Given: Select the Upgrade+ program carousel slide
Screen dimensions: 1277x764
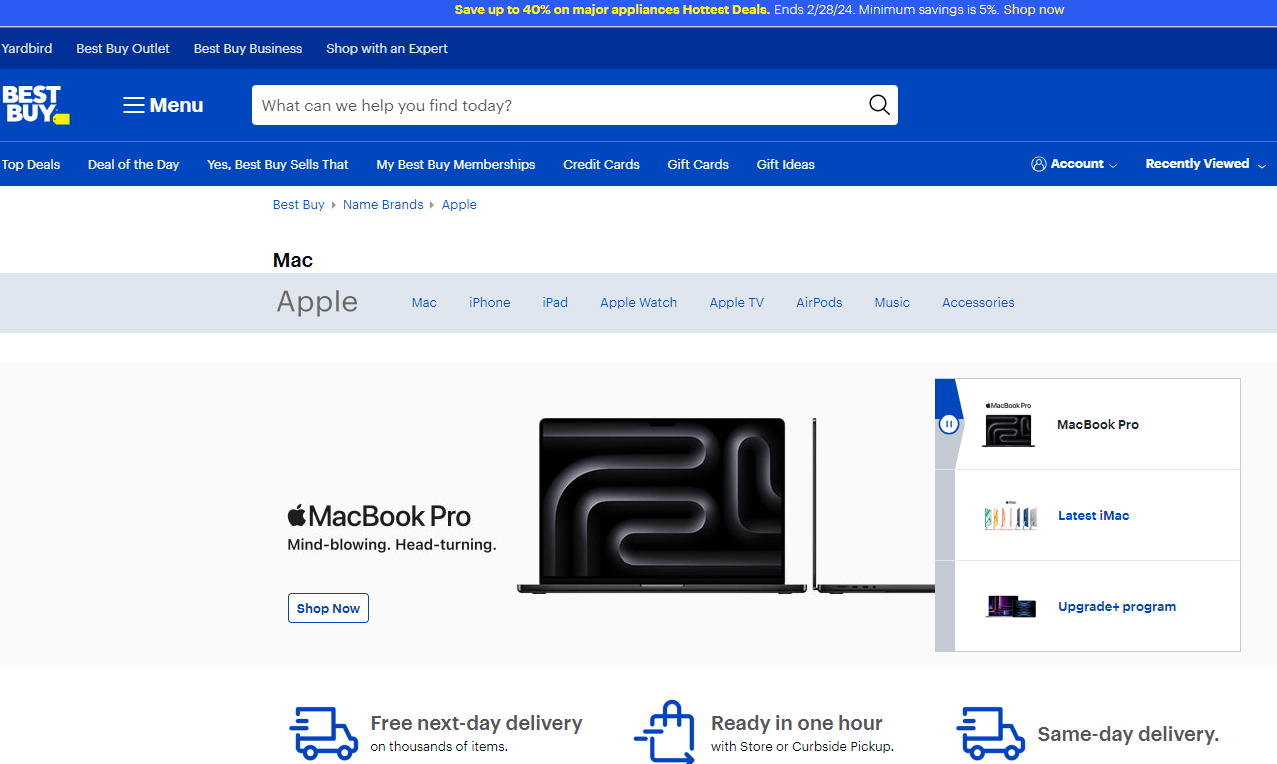Looking at the screenshot, I should point(1116,607).
